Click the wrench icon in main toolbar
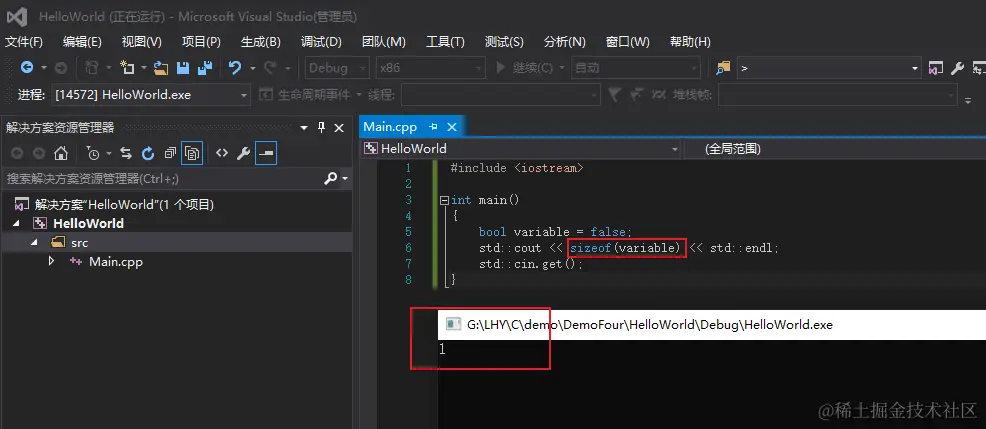Viewport: 986px width, 429px height. pyautogui.click(x=957, y=68)
